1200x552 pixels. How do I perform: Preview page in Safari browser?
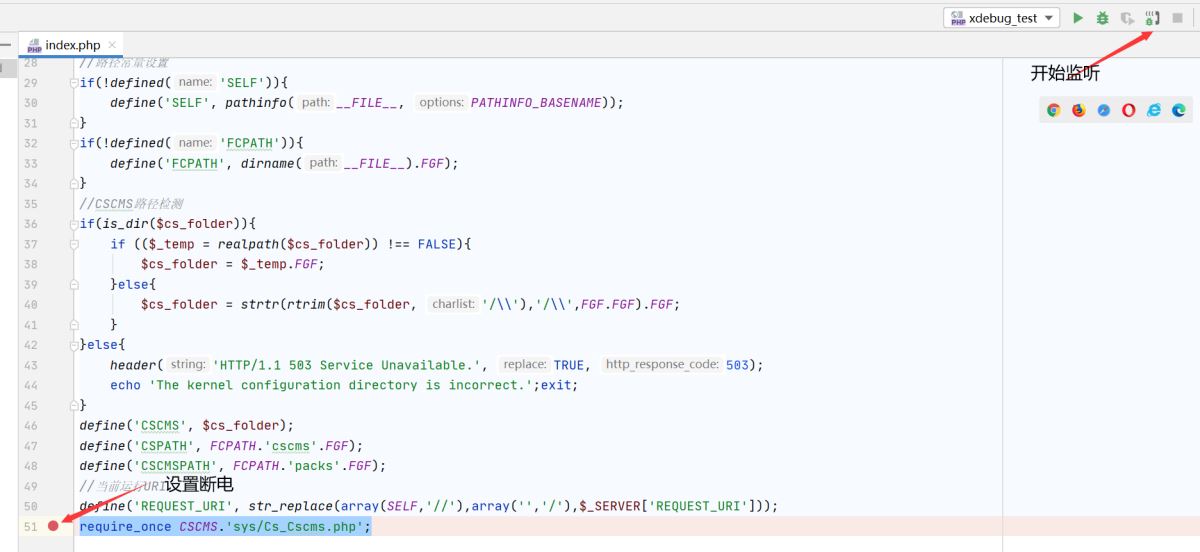(x=1104, y=111)
